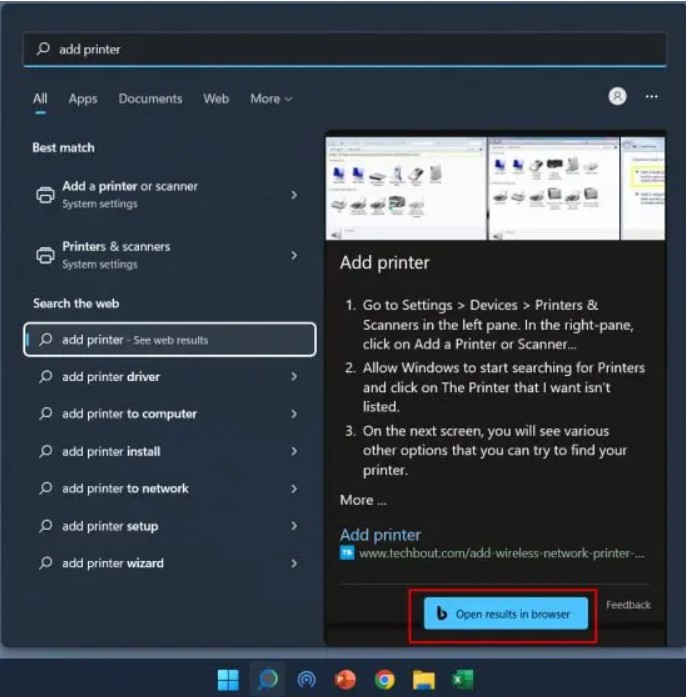
Task: Launch PowerPoint from the taskbar
Action: click(346, 680)
